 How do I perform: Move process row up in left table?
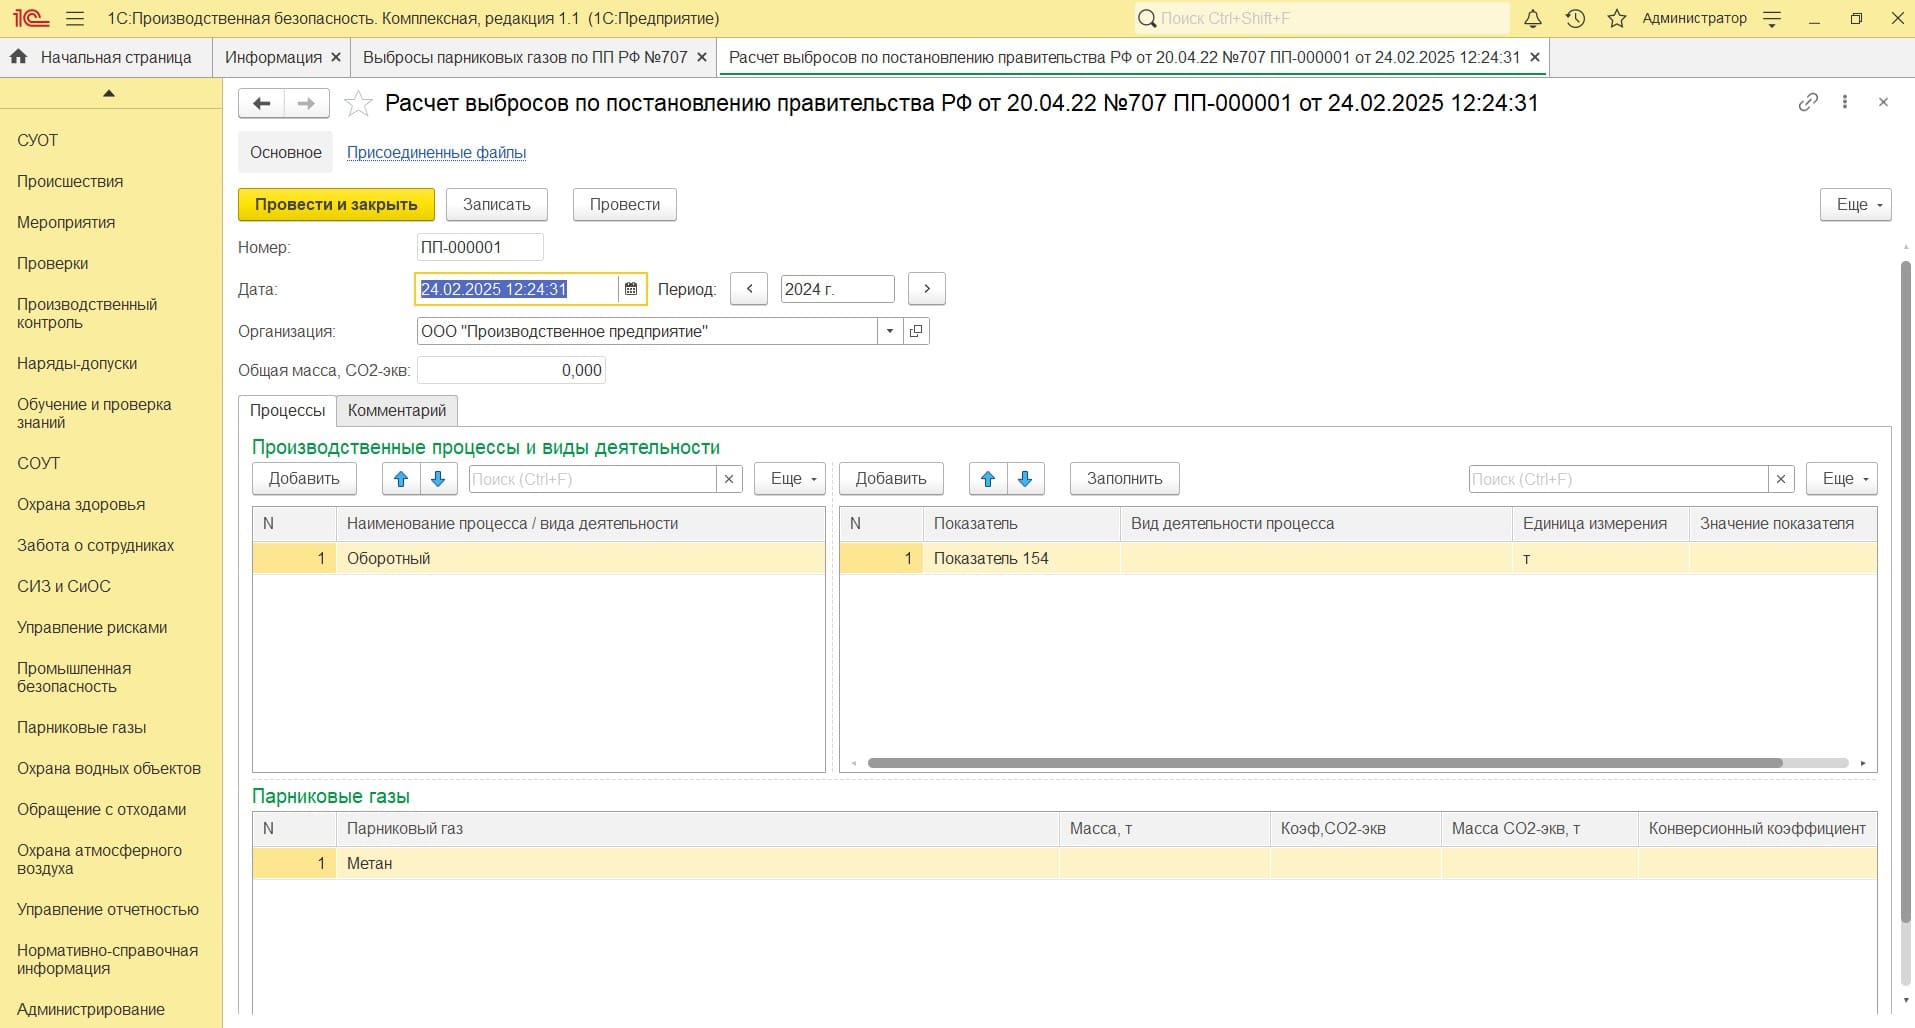pos(401,479)
